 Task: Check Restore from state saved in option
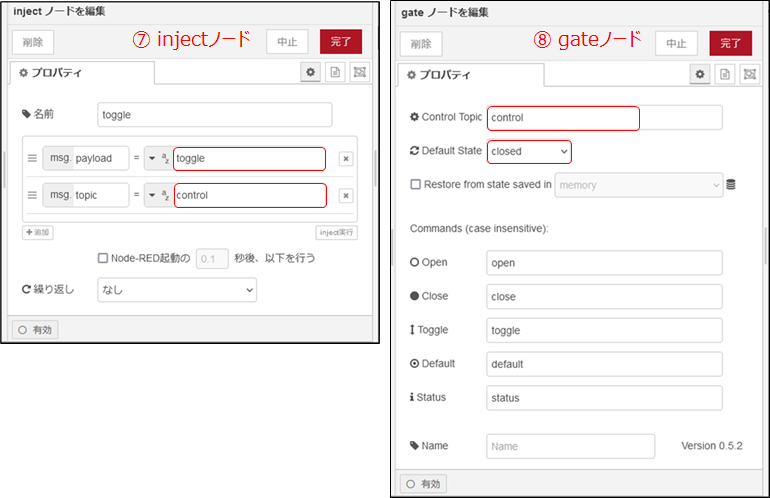(416, 185)
